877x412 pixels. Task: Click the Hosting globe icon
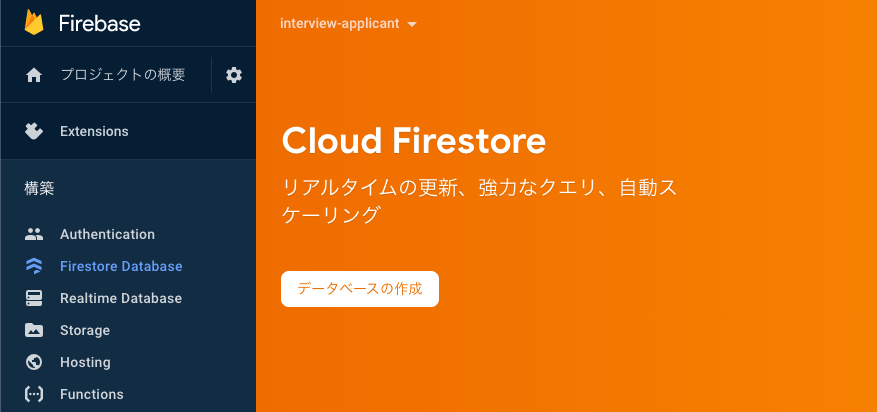34,362
